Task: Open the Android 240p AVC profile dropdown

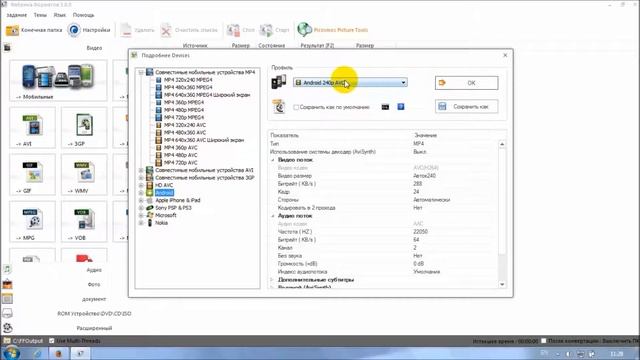Action: (350, 82)
